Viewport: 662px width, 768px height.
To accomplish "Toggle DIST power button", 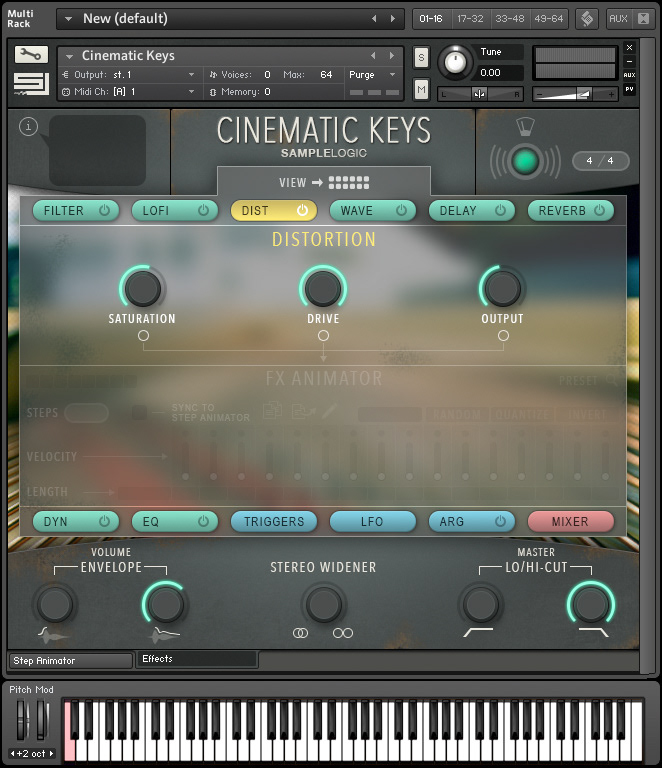I will (302, 210).
